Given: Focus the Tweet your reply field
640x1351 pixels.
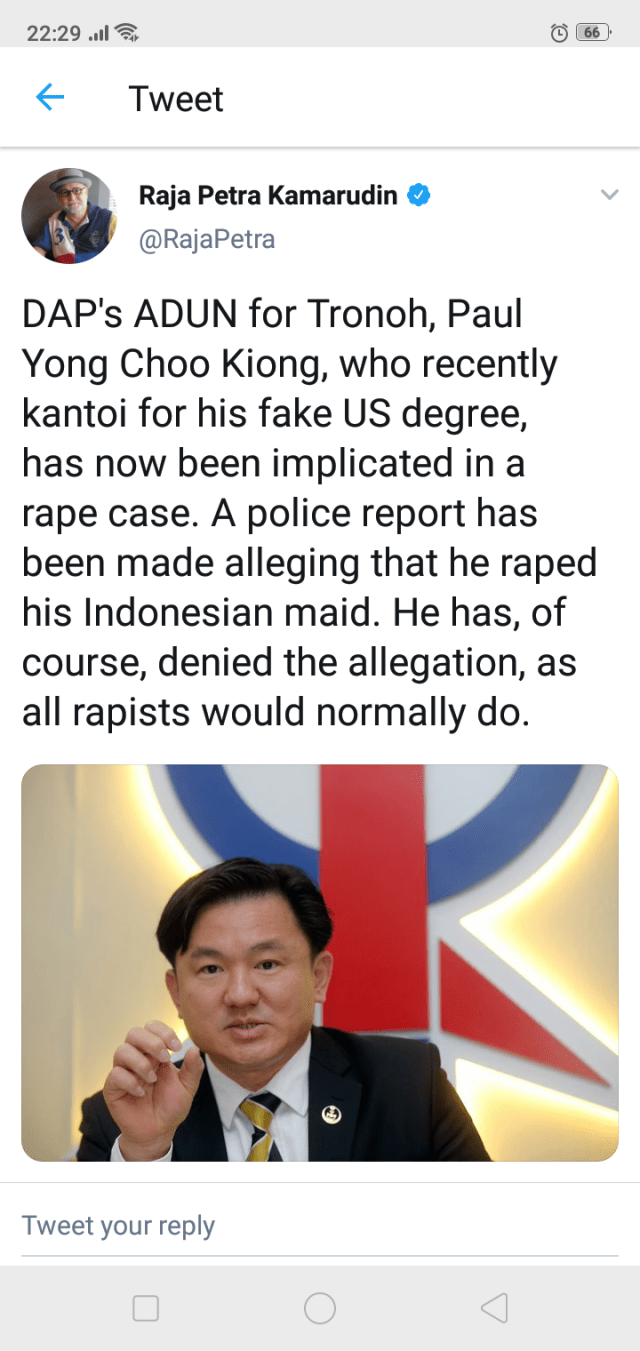Looking at the screenshot, I should click(320, 1226).
